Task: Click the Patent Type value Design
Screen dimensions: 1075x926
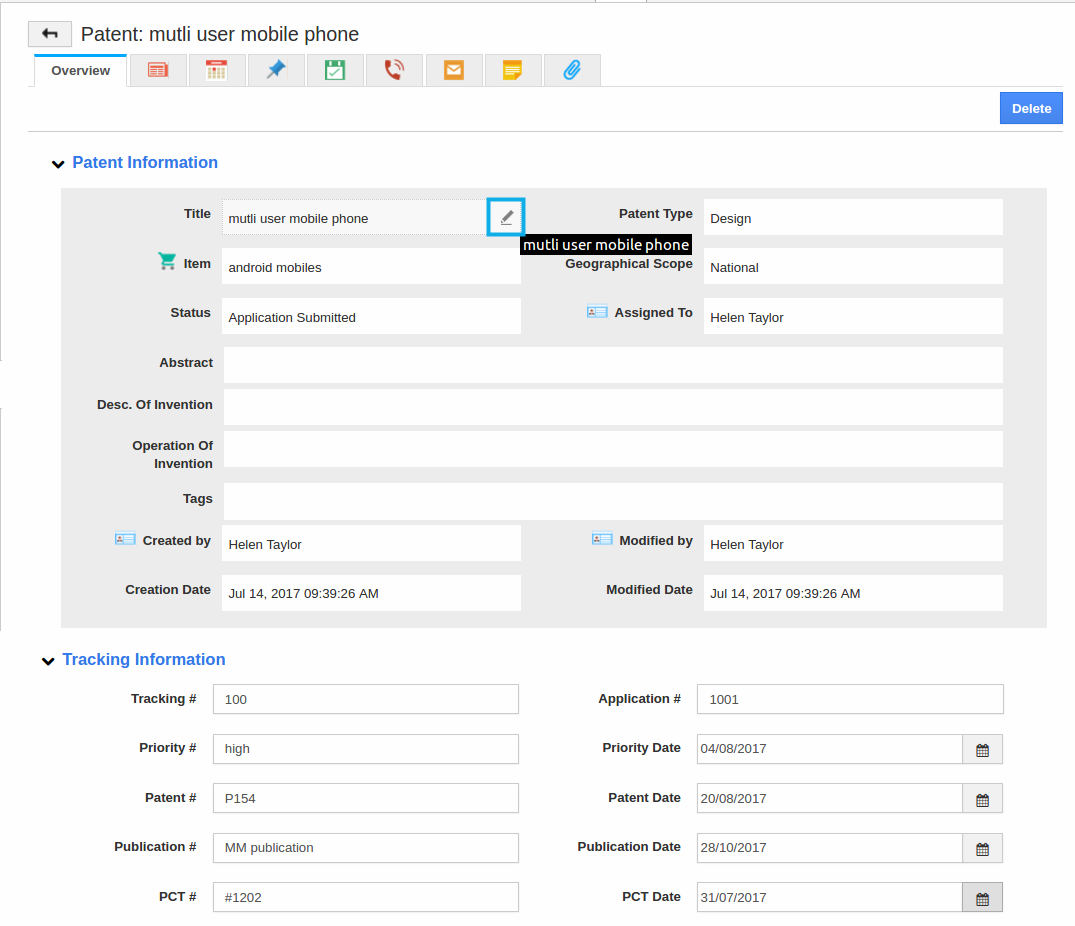Action: coord(853,218)
